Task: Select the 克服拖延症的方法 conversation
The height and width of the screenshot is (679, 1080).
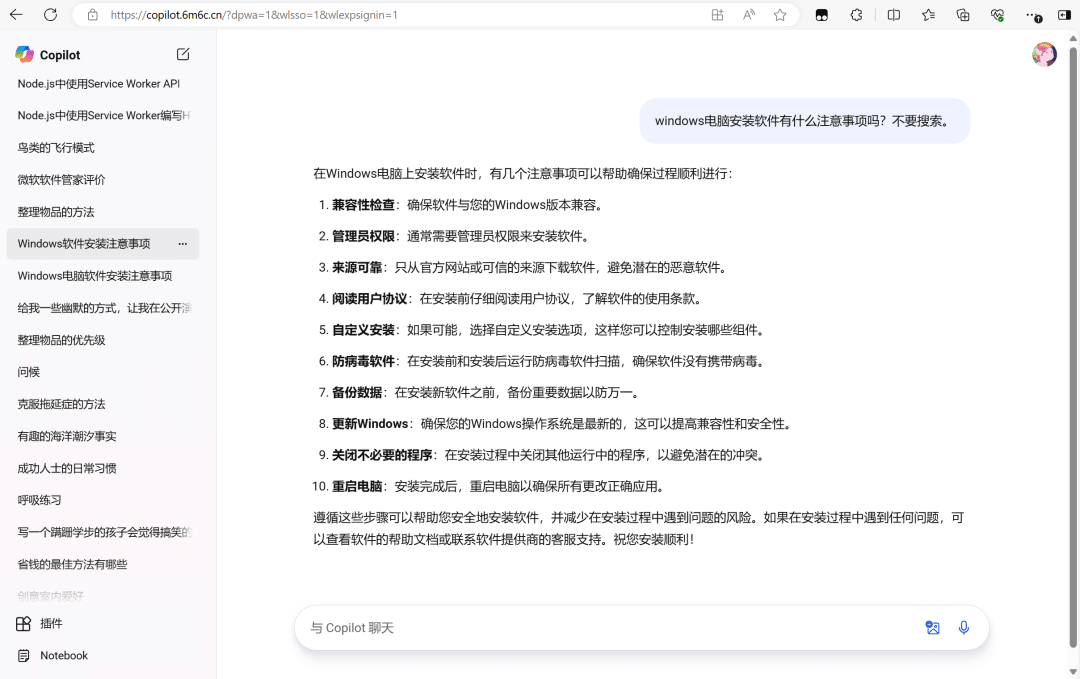Action: (x=61, y=404)
